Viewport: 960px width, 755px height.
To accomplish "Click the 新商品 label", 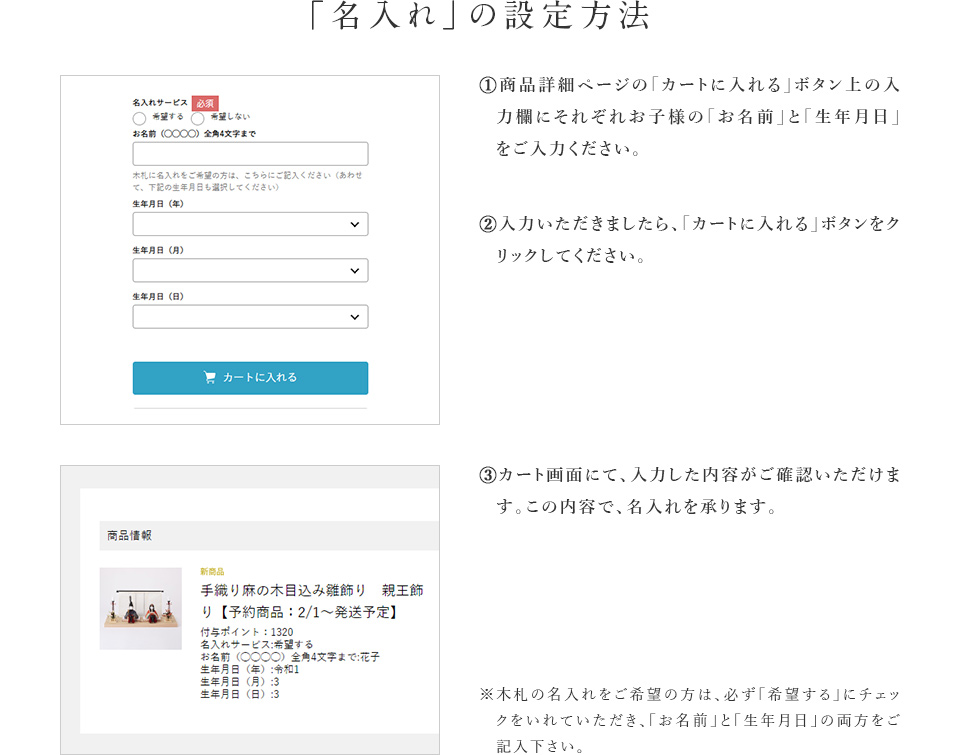I will 212,571.
